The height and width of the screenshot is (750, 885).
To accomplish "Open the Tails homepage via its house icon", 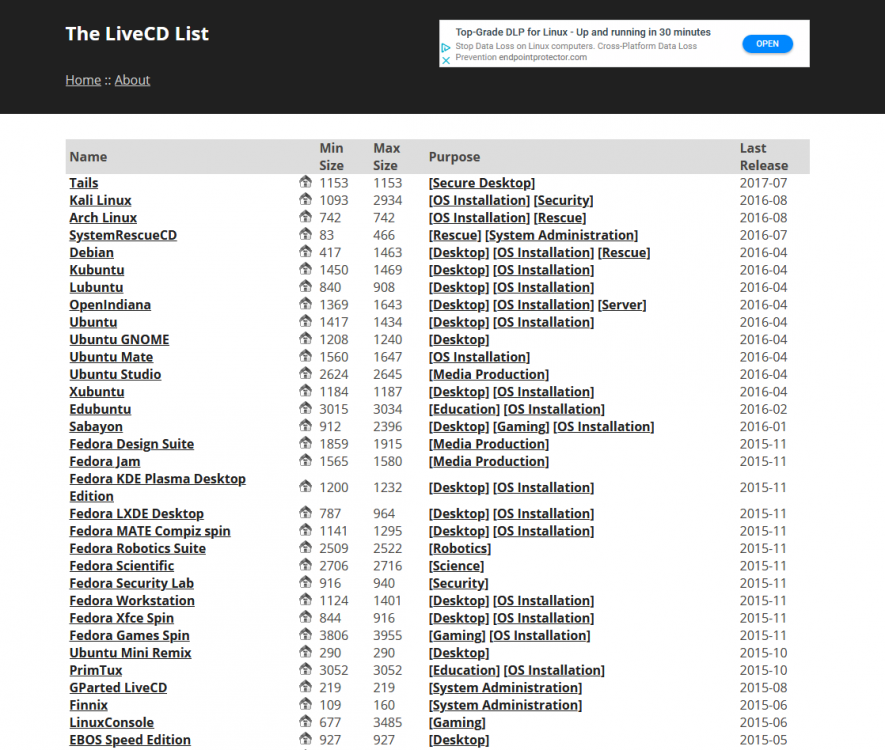I will coord(305,182).
